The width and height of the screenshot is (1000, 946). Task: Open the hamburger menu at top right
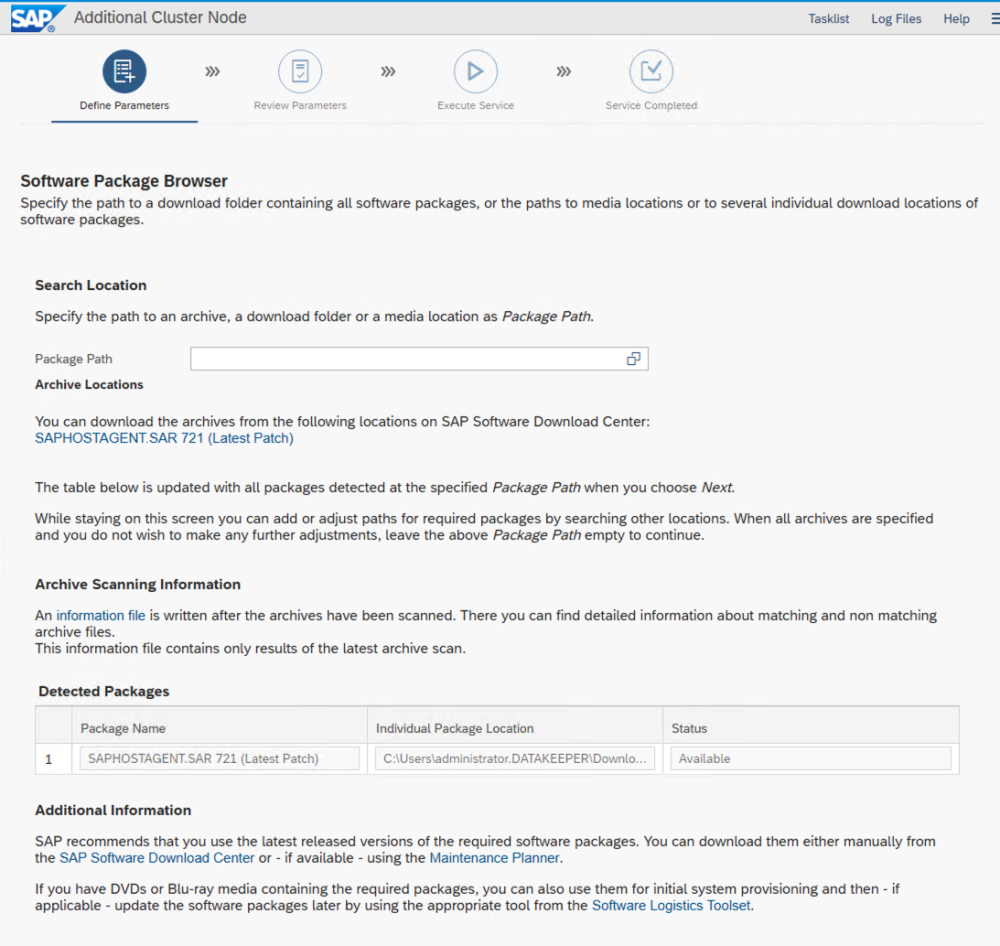tap(995, 18)
